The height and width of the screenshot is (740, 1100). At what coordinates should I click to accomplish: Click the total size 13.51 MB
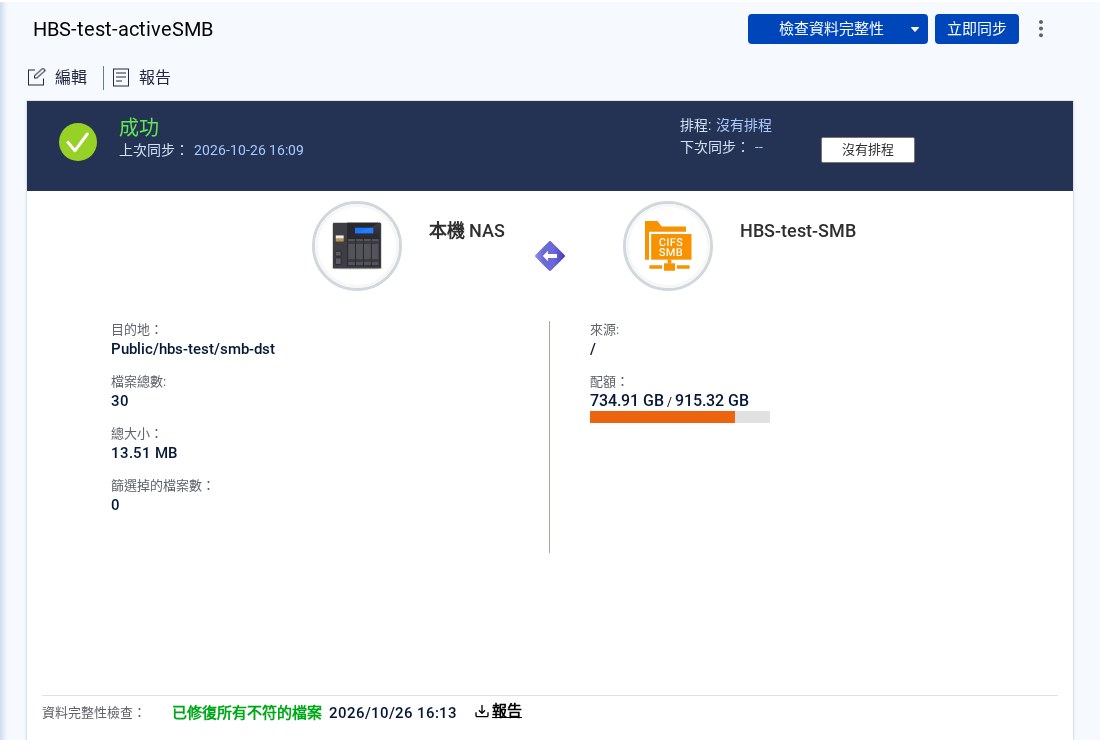(144, 452)
